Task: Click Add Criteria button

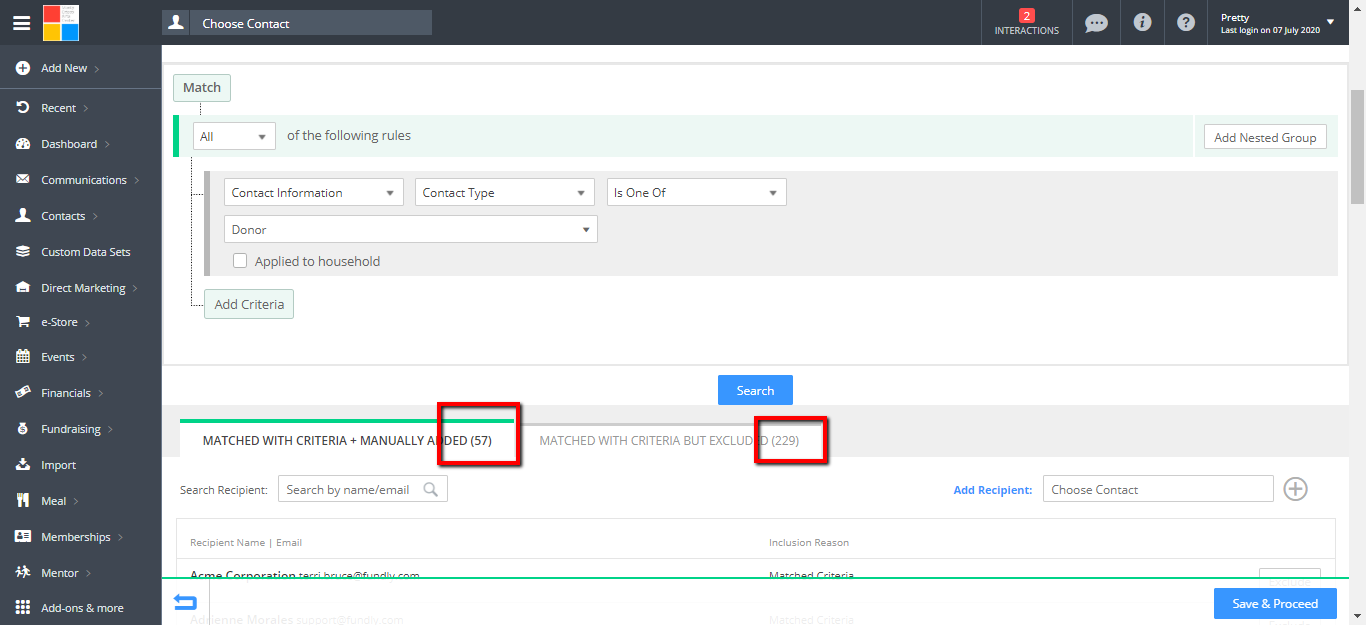Action: point(249,304)
